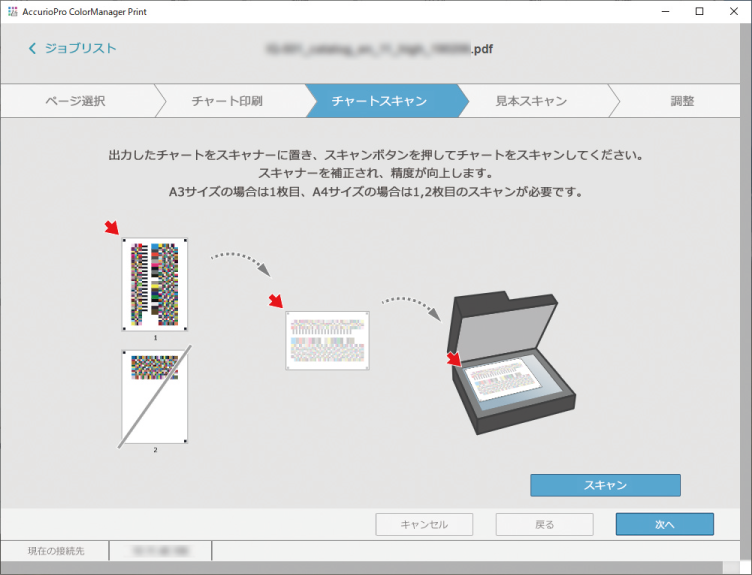Viewport: 752px width, 575px height.
Task: Go to the ページ選択 step tab
Action: point(75,101)
